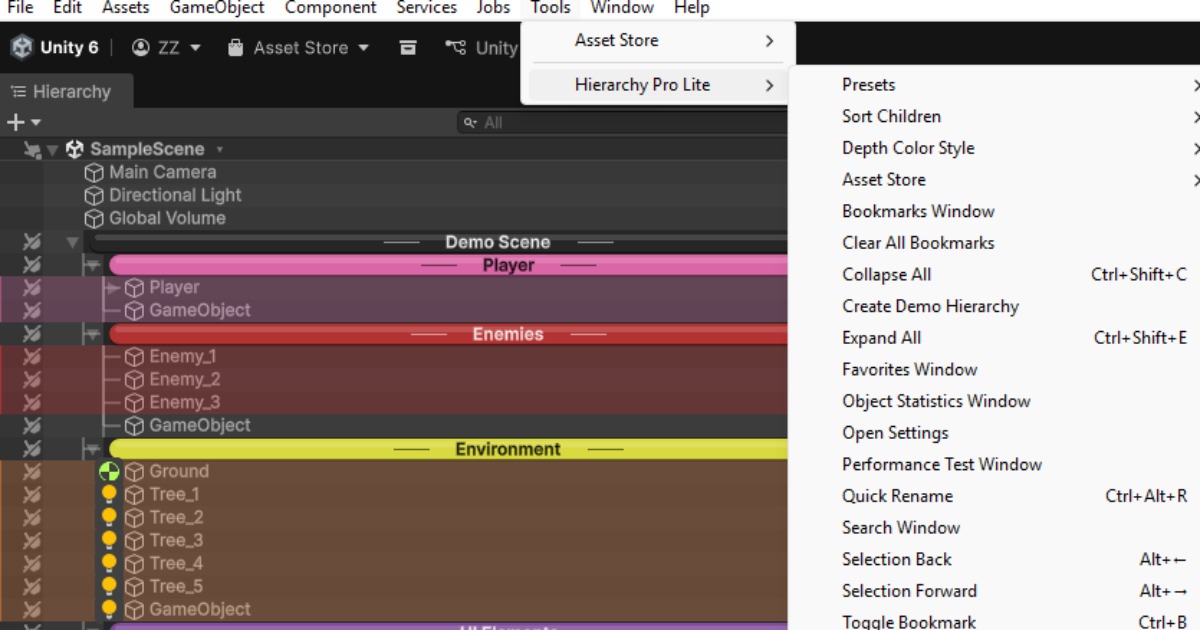Collapse the Demo Scene foldout triangle

tap(72, 242)
